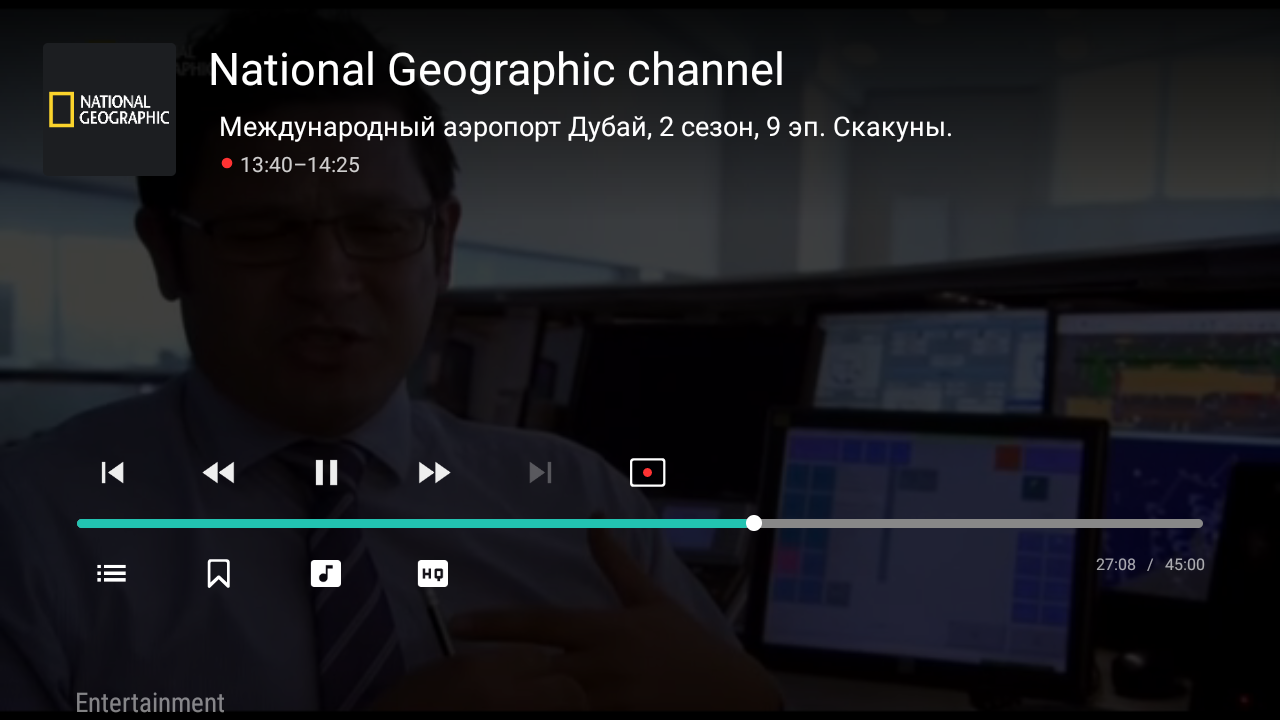The width and height of the screenshot is (1280, 720).
Task: Click the National Geographic channel title
Action: (496, 70)
